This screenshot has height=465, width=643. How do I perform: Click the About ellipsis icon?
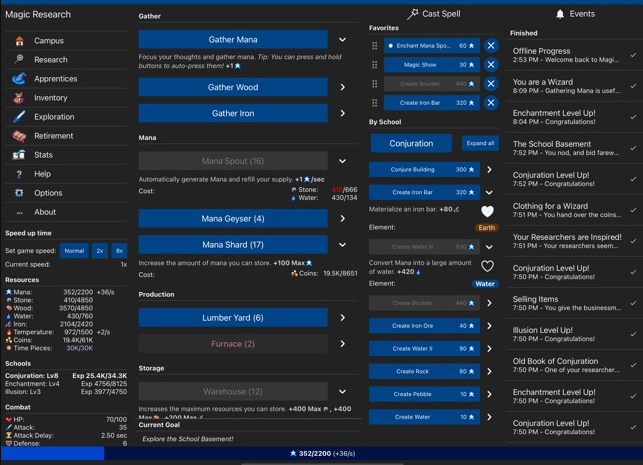coord(19,212)
